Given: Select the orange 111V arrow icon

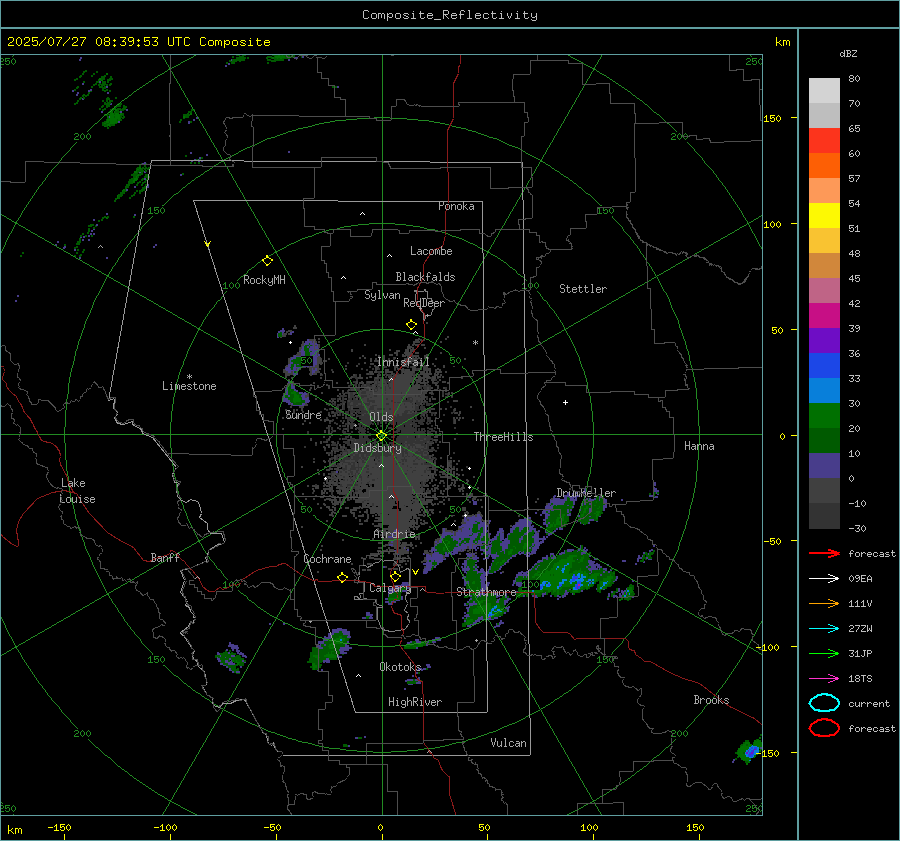Looking at the screenshot, I should pyautogui.click(x=824, y=603).
